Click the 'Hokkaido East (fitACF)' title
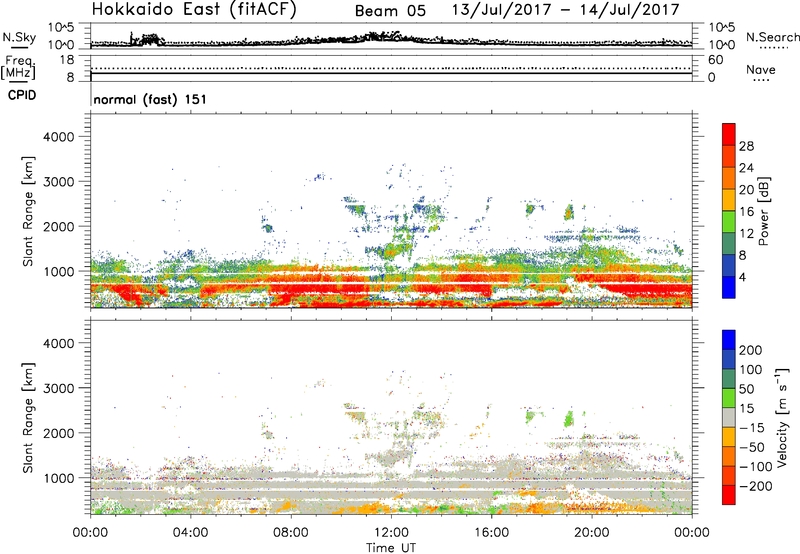This screenshot has width=800, height=554. click(194, 9)
